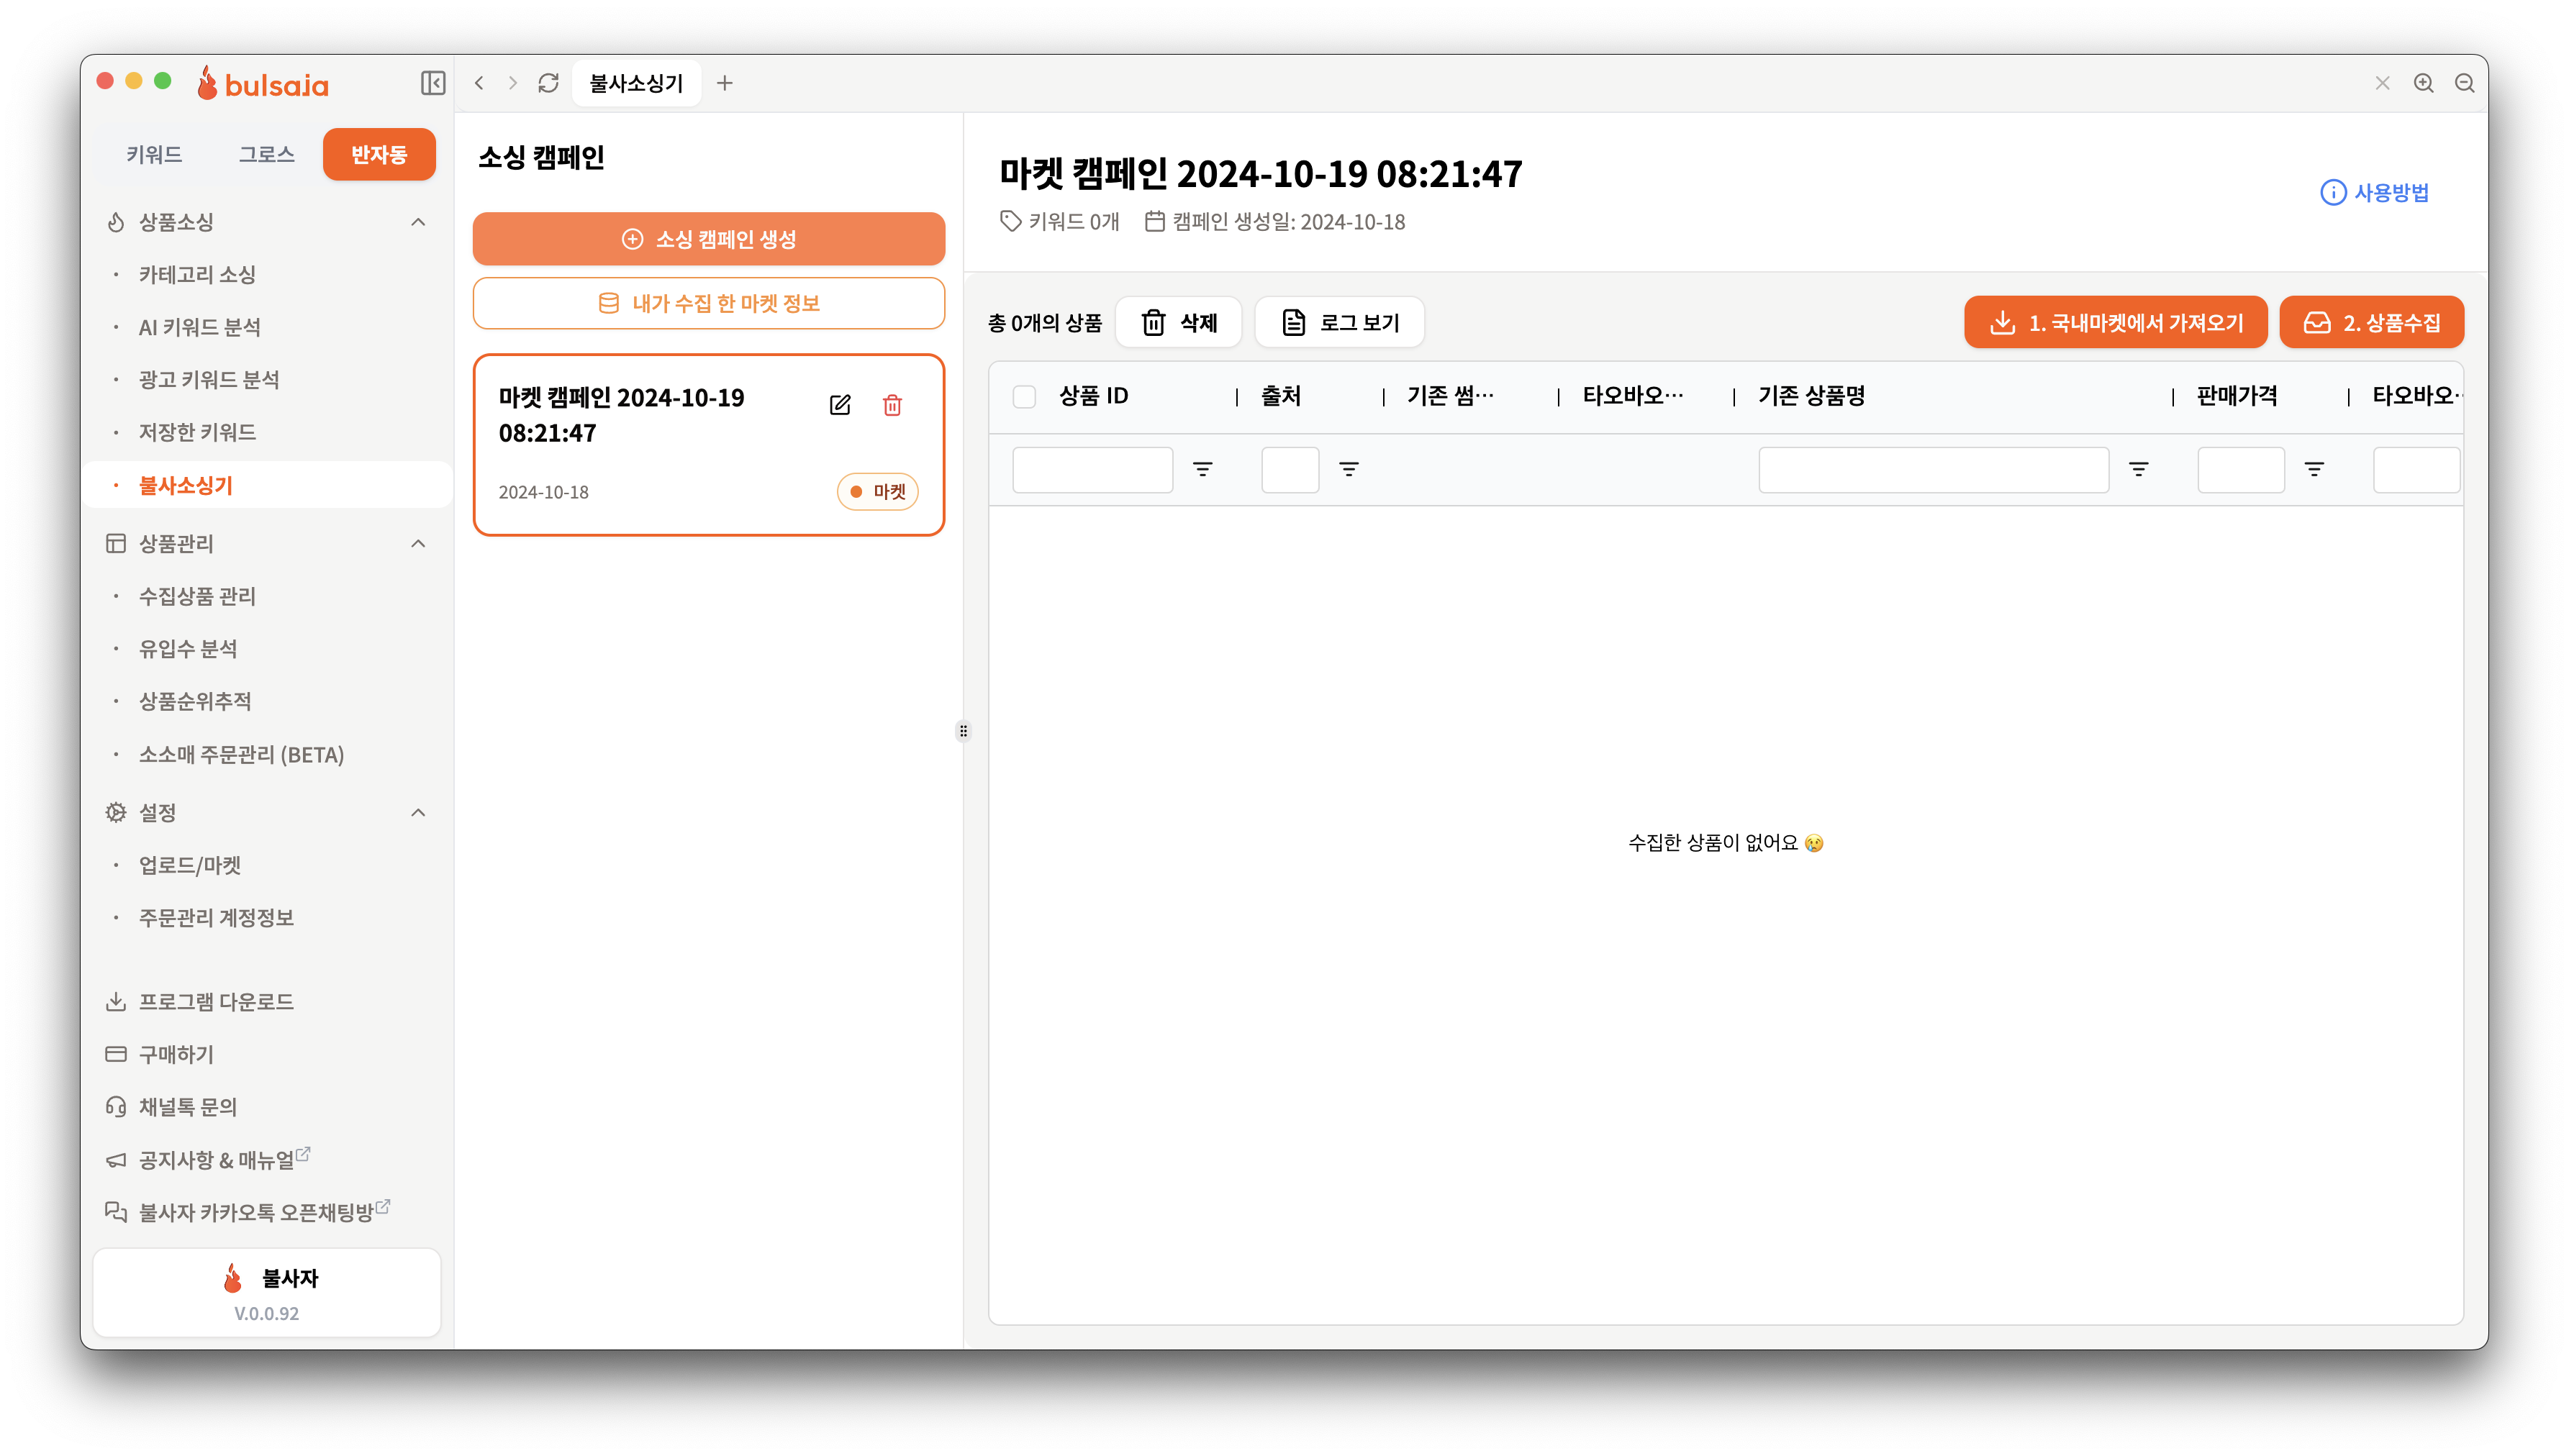The height and width of the screenshot is (1456, 2569).
Task: Collapse the 상품소싱 sidebar section
Action: point(418,222)
